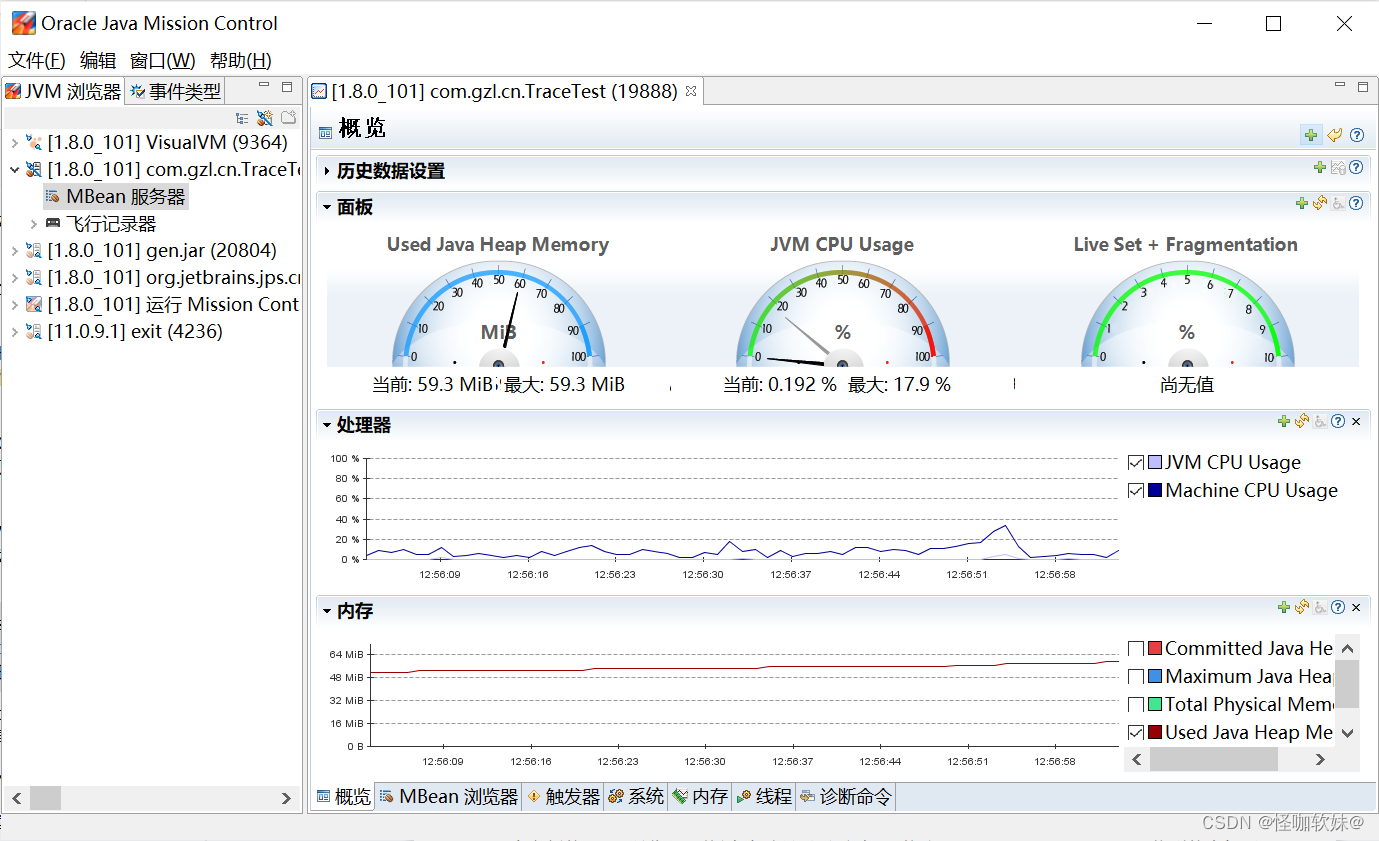Click the memory legend scroll right arrow
The image size is (1379, 841).
click(1320, 759)
